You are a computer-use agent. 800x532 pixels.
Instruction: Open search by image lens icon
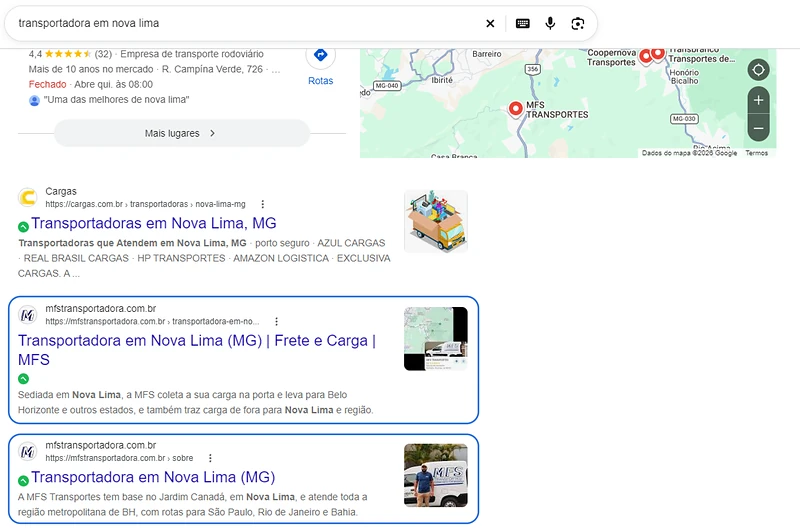coord(578,23)
